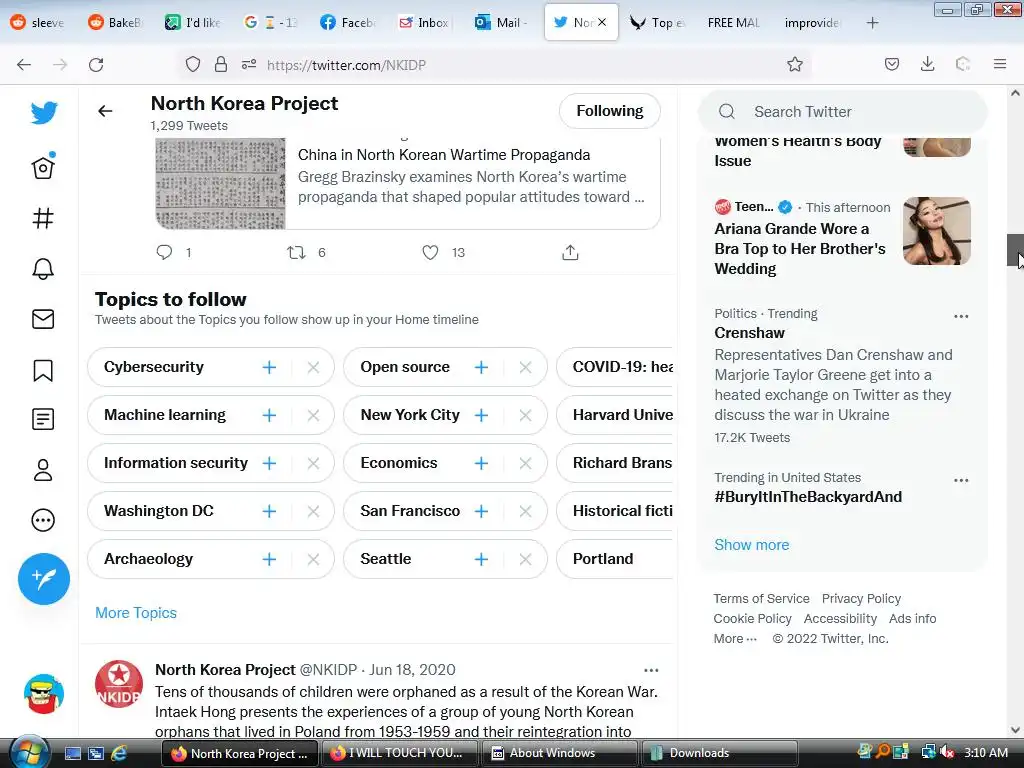Open the Notifications bell icon

tap(43, 268)
